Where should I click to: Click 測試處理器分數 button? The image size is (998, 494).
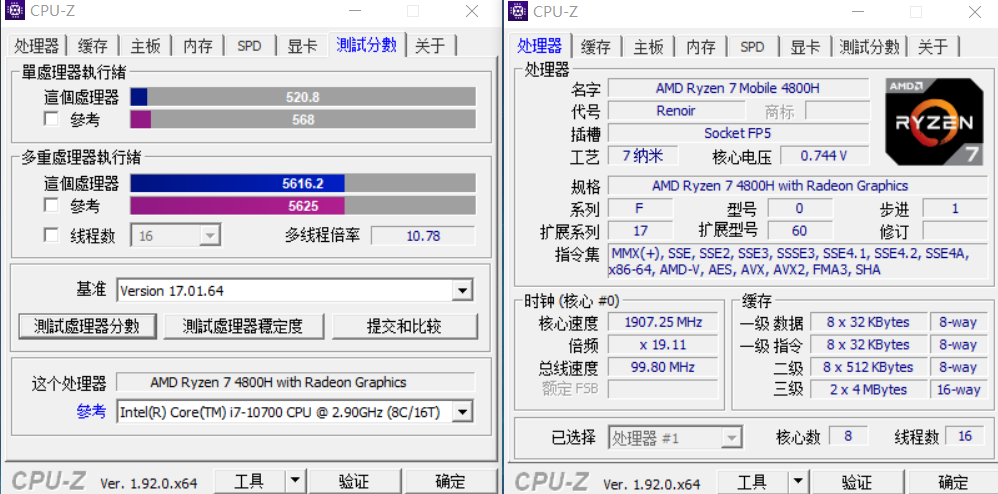click(x=87, y=326)
